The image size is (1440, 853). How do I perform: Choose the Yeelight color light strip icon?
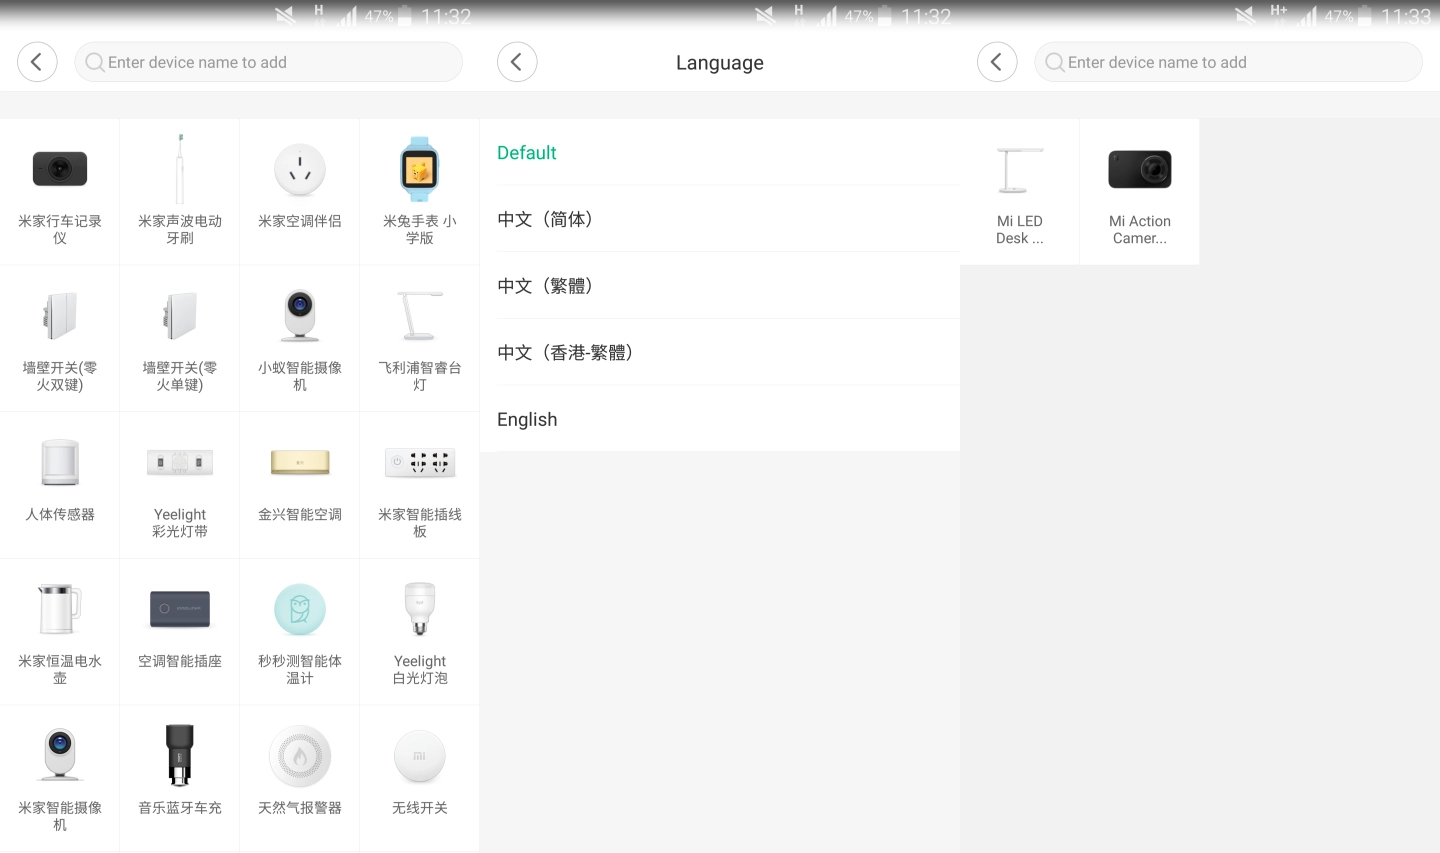180,463
